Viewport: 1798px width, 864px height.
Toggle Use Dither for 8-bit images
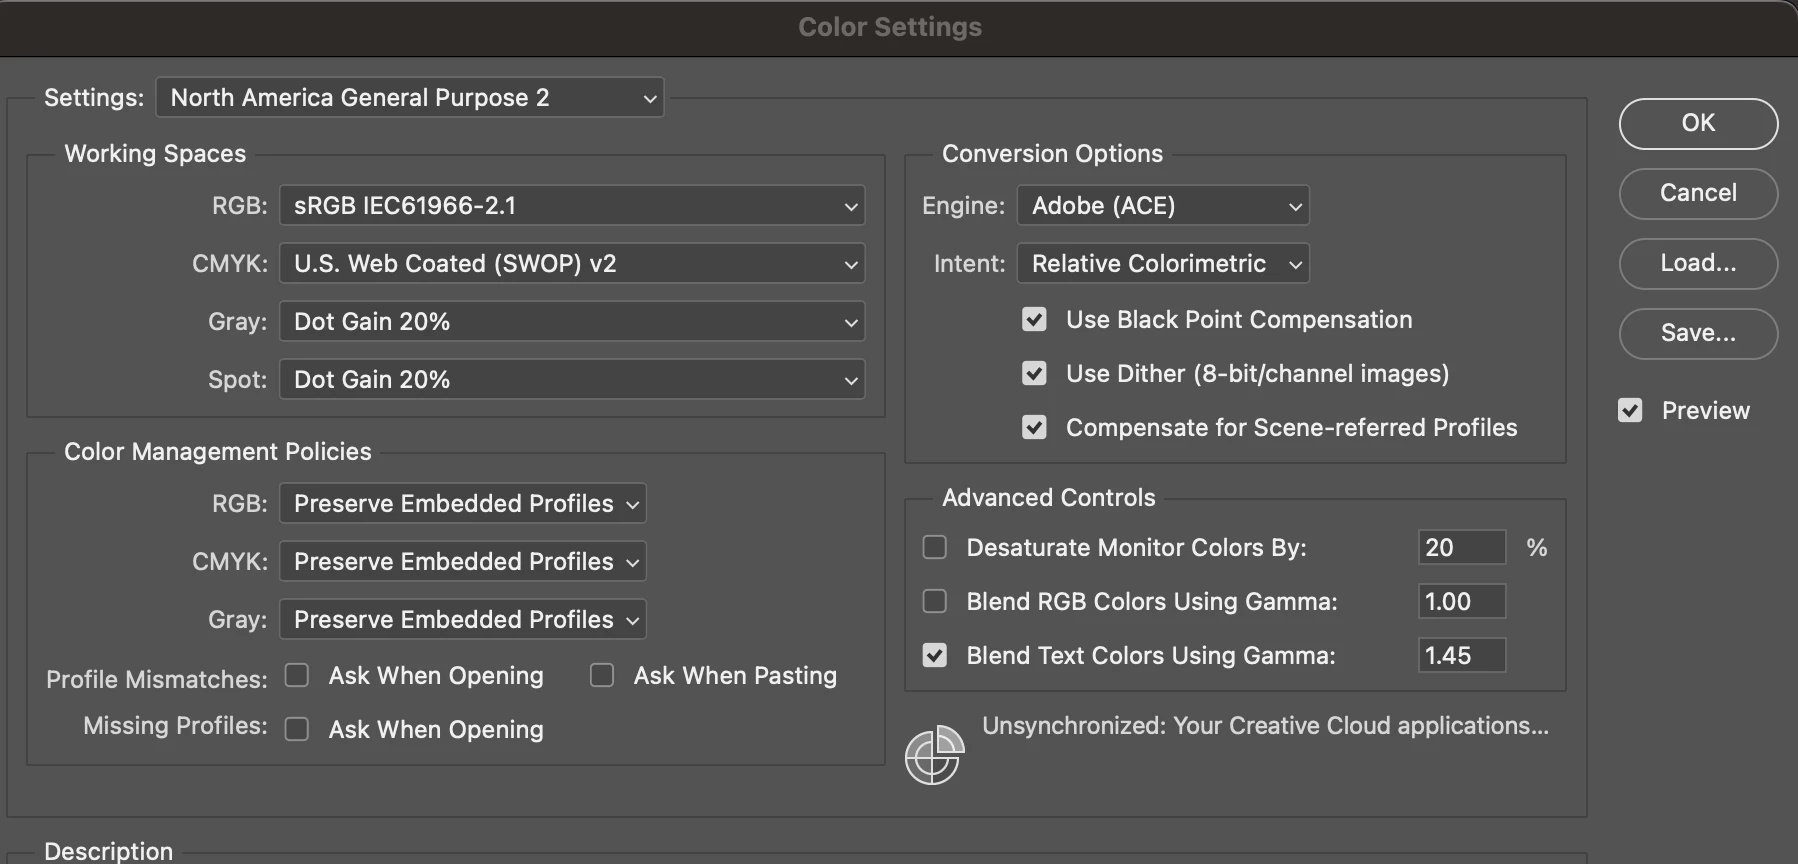point(1034,373)
